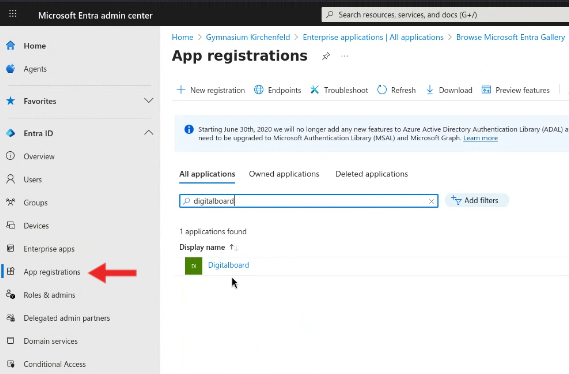Click the Roles & admins icon
The height and width of the screenshot is (374, 569).
[x=11, y=295]
